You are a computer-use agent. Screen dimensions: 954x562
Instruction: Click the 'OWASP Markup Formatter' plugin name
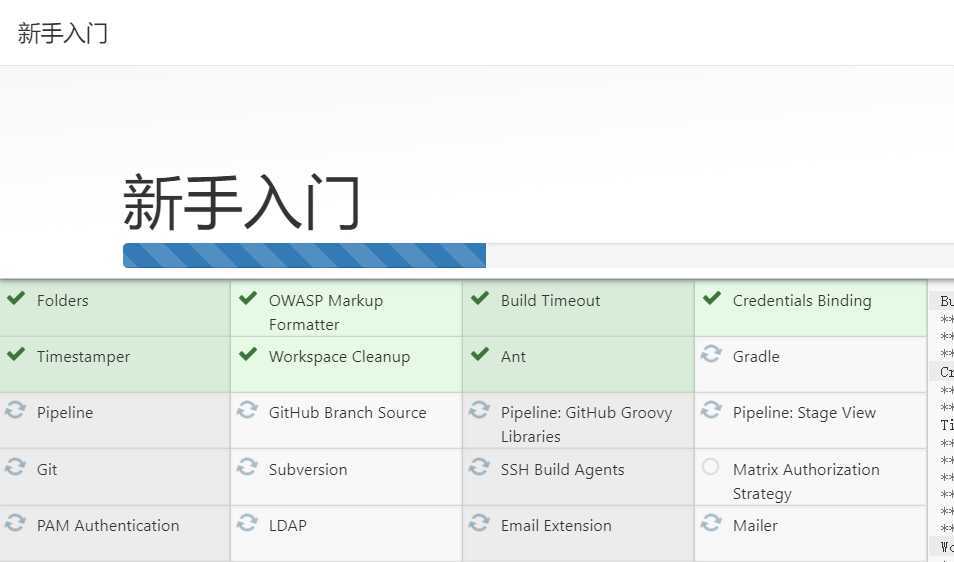click(x=326, y=313)
